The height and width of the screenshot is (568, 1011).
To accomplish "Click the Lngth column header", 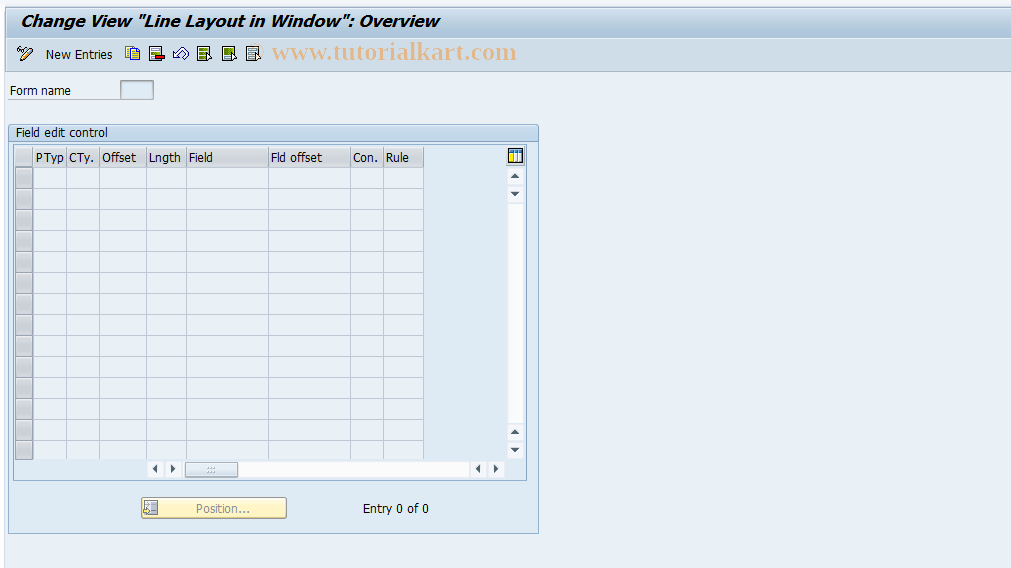I will (x=166, y=157).
